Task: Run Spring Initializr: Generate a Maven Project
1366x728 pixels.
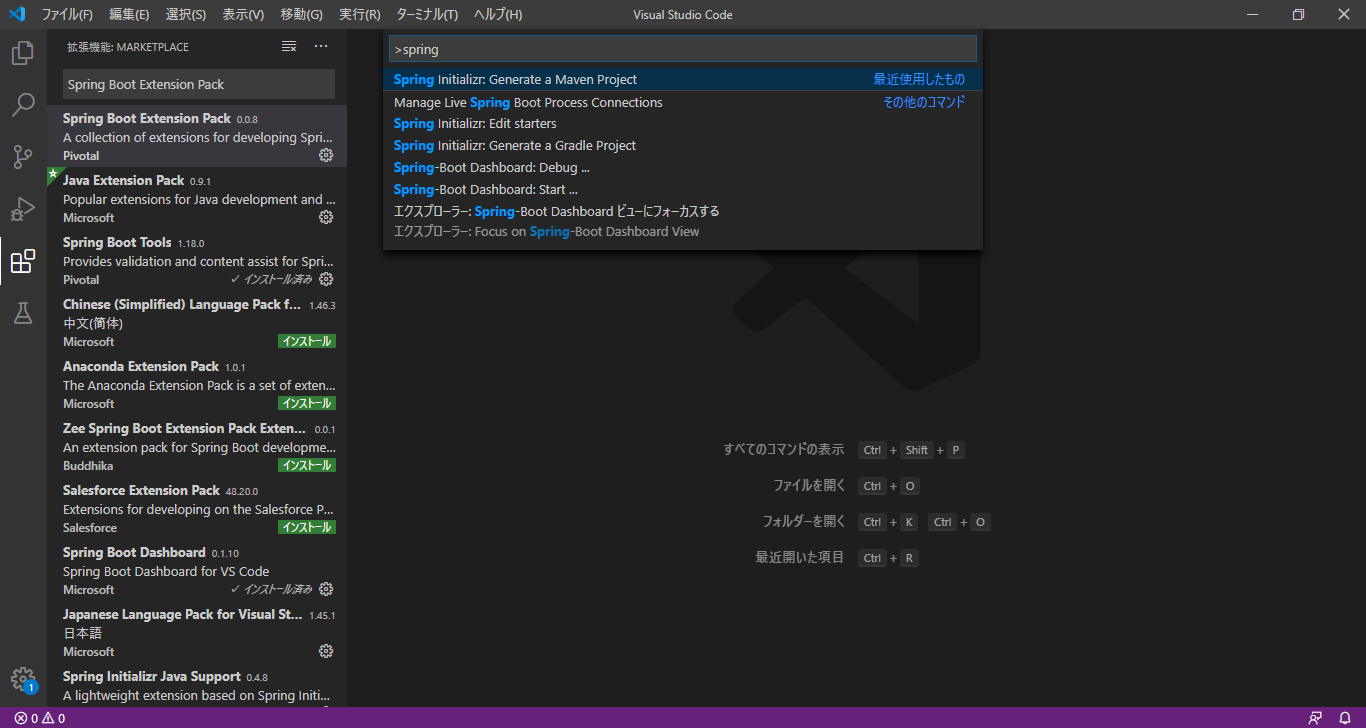Action: 682,79
